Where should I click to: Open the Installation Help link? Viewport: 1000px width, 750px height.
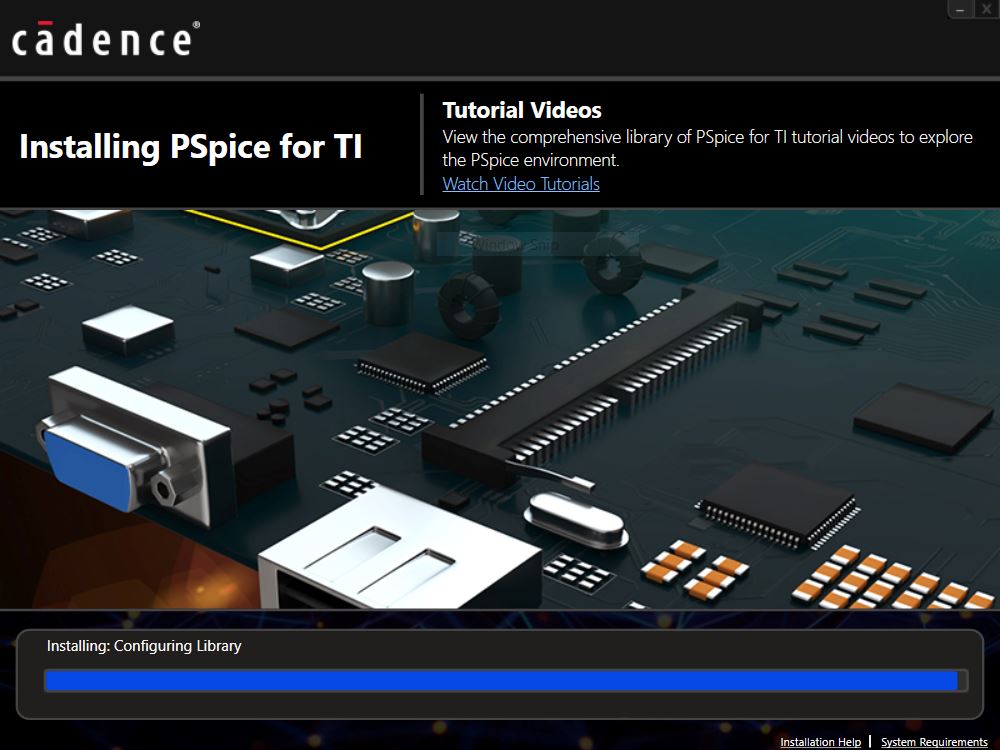pos(820,742)
